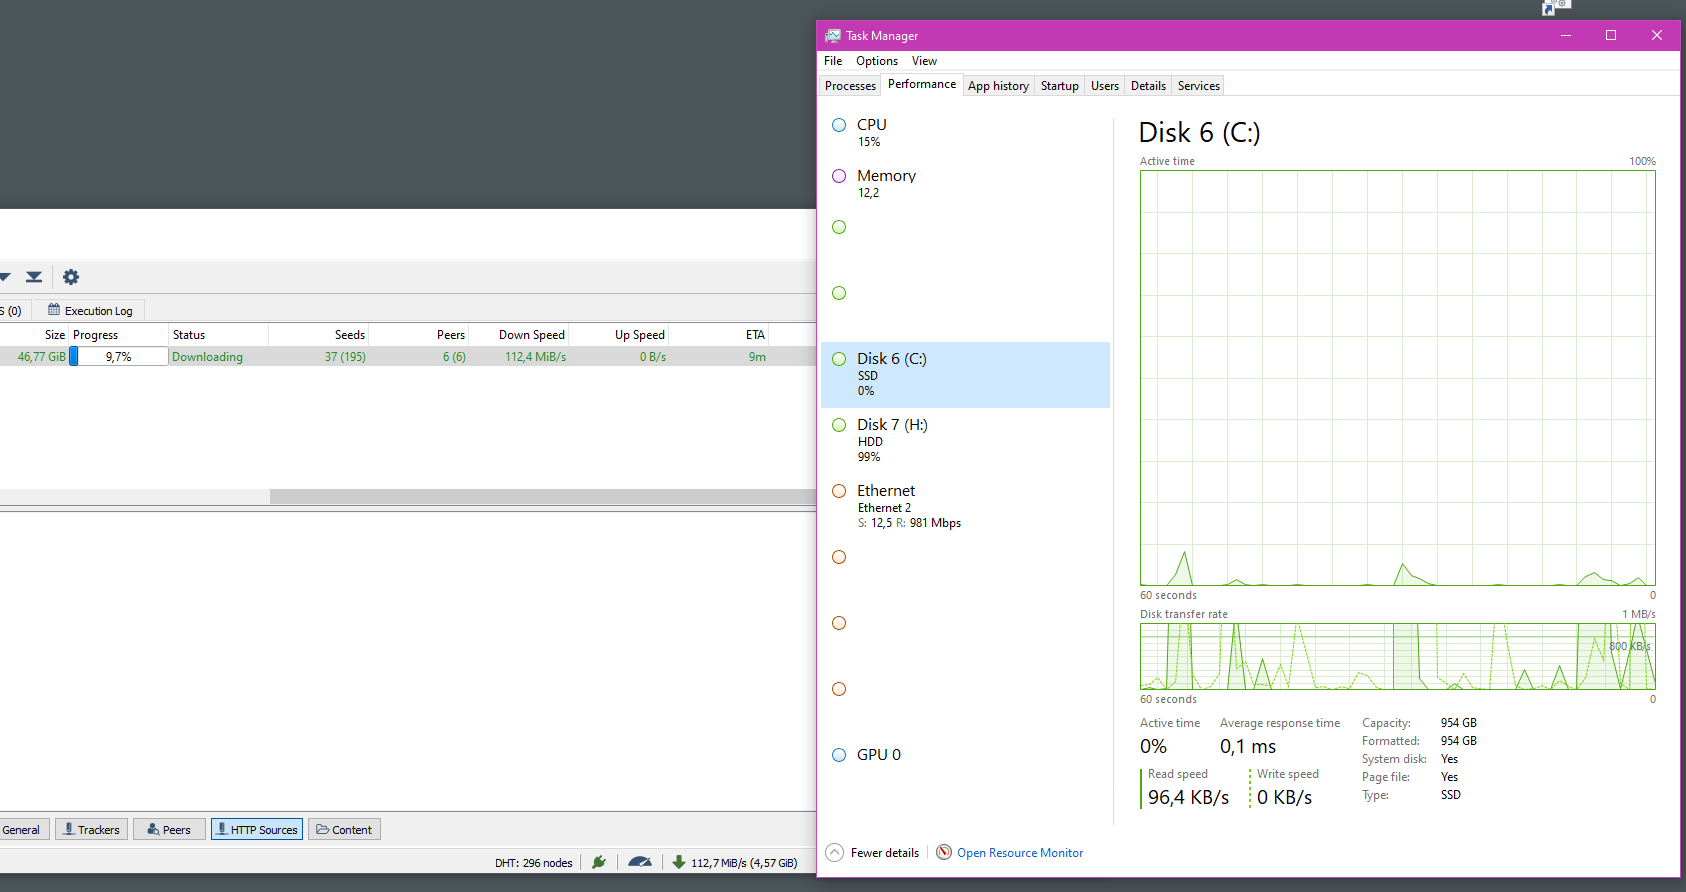
Task: Click the Write speed value 0 KB/s
Action: (x=1284, y=797)
